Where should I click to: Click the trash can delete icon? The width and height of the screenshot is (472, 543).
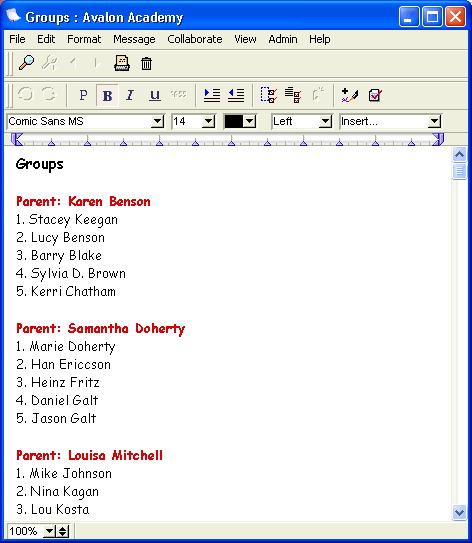(146, 64)
